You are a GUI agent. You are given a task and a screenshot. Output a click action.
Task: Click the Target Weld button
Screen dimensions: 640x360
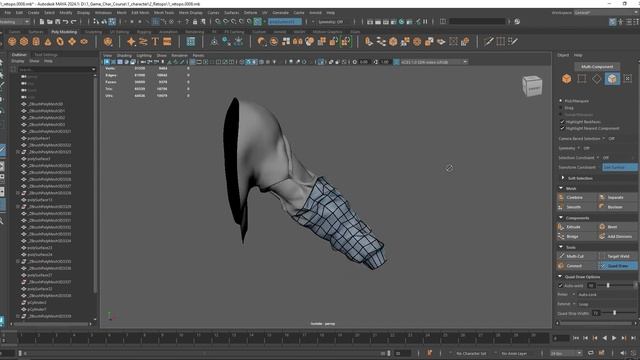click(x=617, y=256)
